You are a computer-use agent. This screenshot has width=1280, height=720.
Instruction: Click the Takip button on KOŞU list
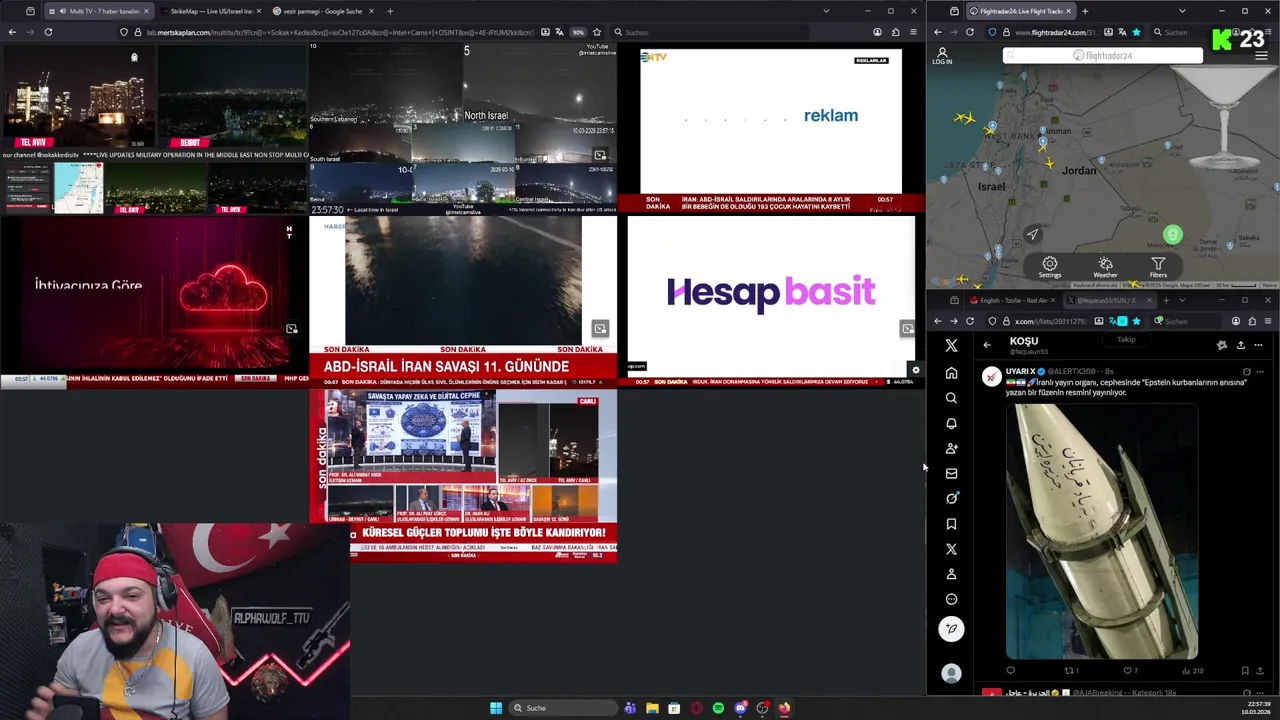pyautogui.click(x=1126, y=340)
